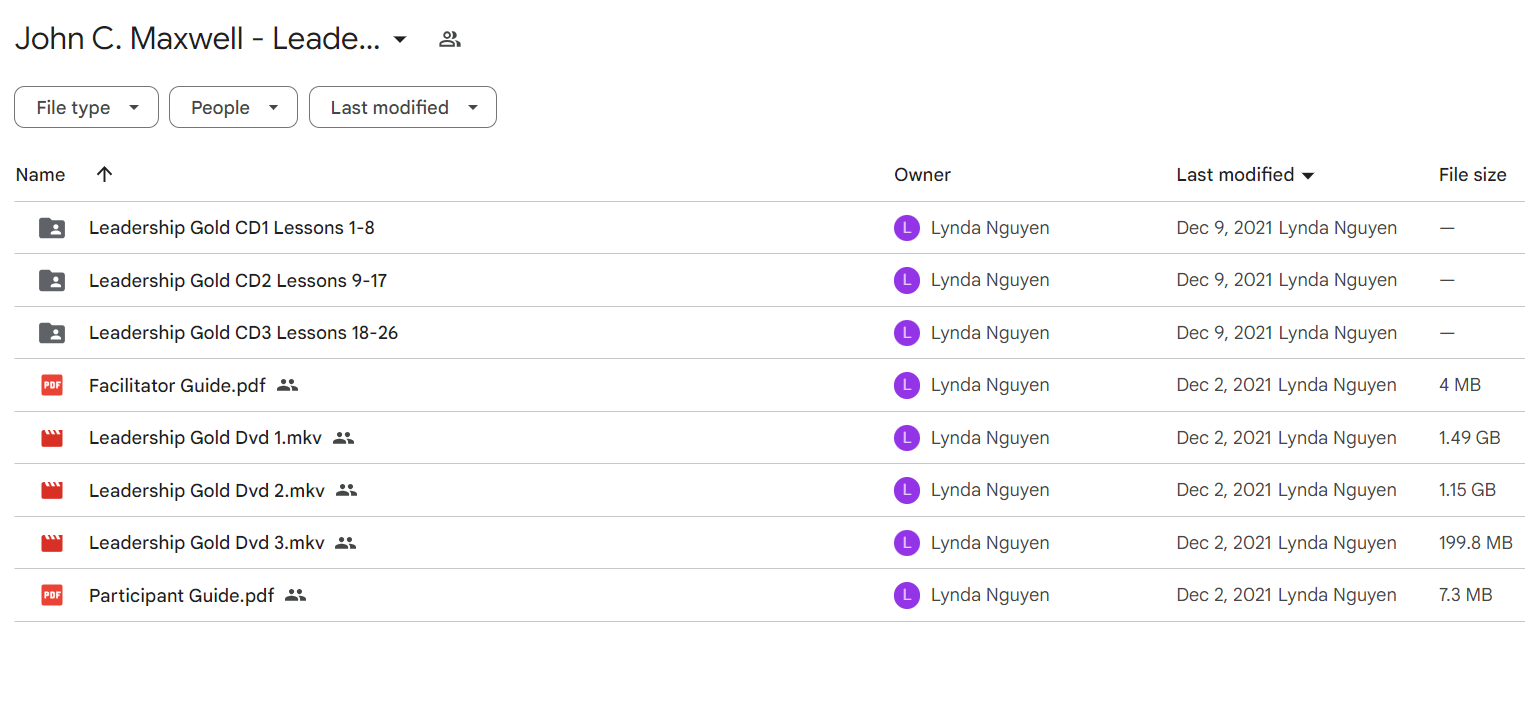Click Lynda Nguyen avatar in Facilitator Guide.pdf row
Image resolution: width=1525 pixels, height=704 pixels.
[x=907, y=385]
